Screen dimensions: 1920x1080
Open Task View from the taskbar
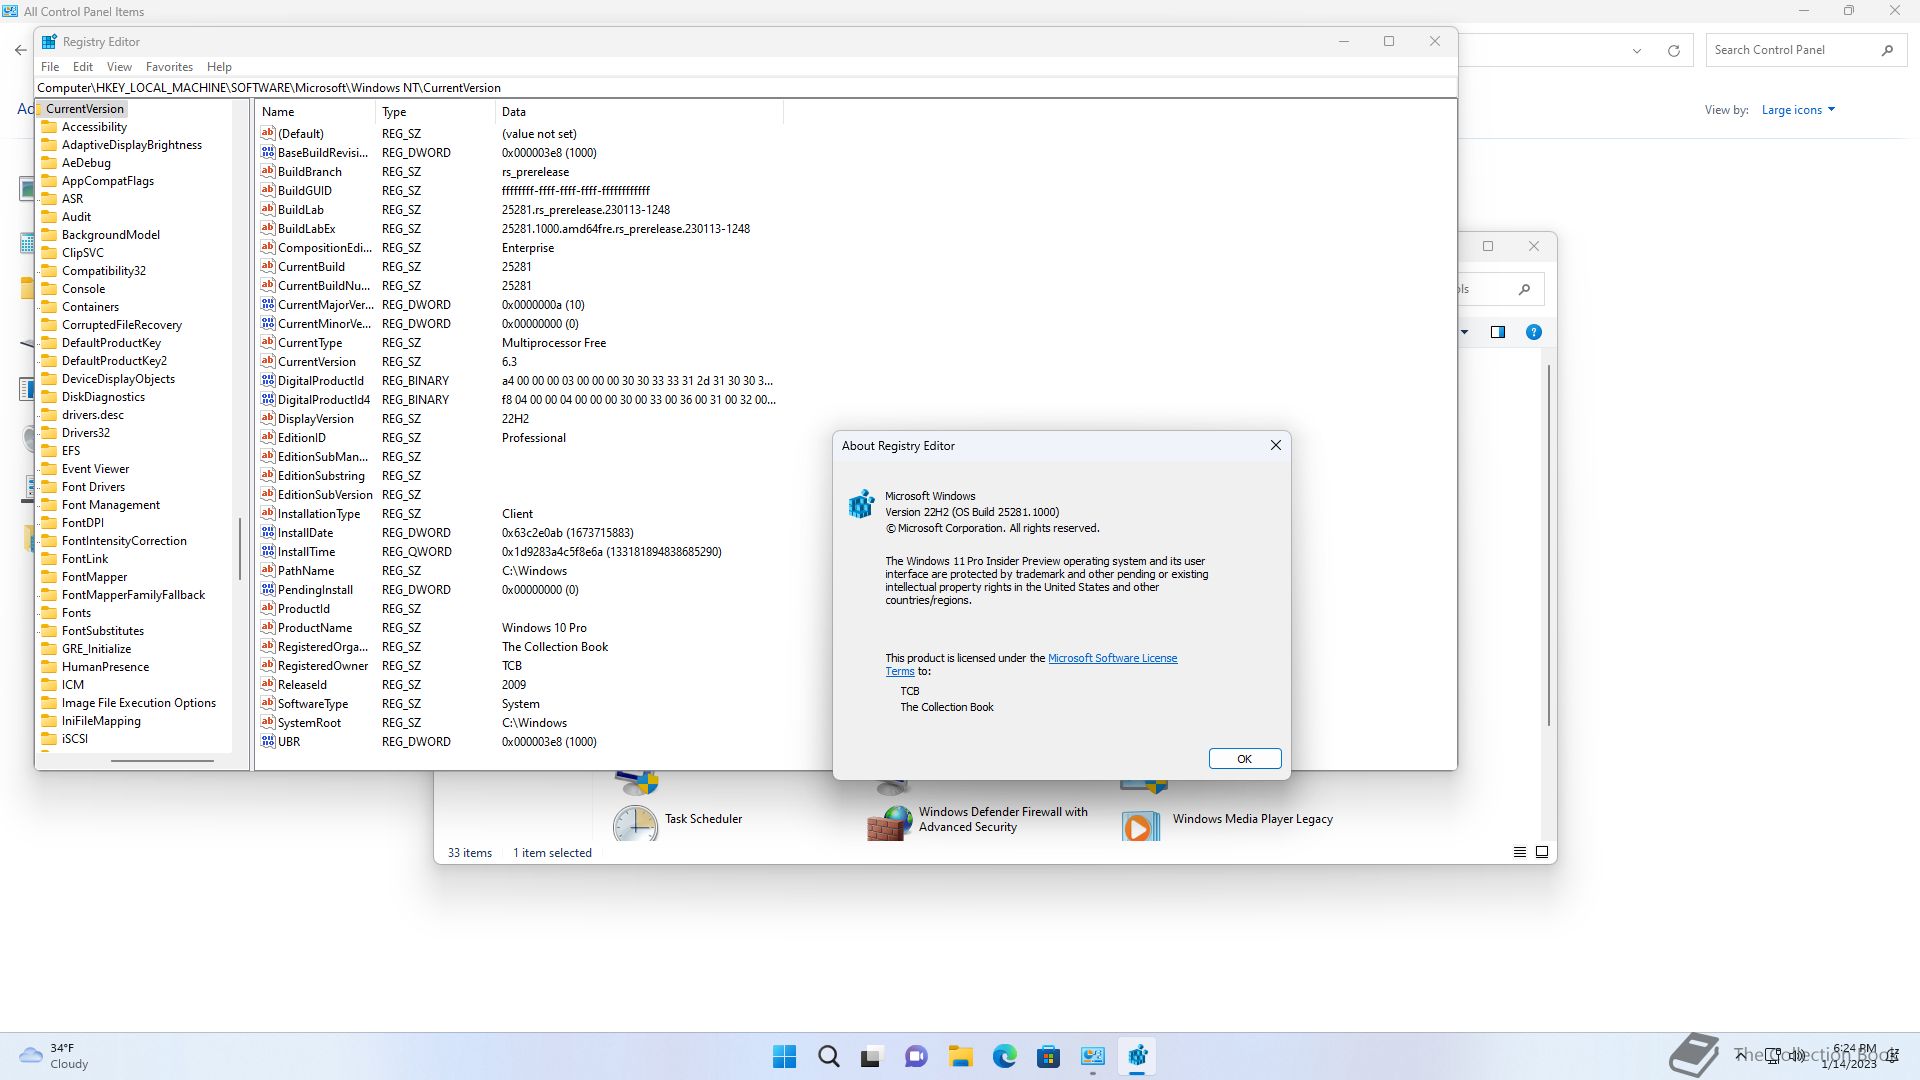tap(872, 1056)
